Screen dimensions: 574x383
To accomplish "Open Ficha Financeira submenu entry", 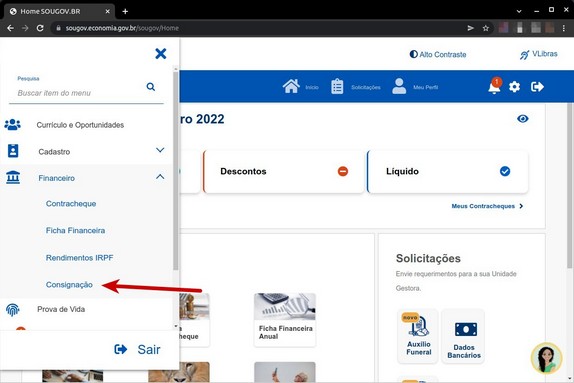I will [x=75, y=230].
